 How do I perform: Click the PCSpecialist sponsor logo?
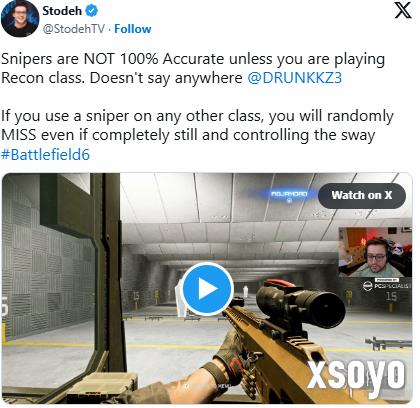point(386,285)
